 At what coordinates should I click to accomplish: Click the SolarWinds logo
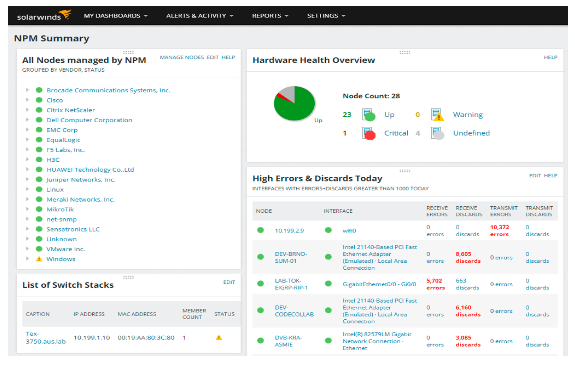coord(44,15)
